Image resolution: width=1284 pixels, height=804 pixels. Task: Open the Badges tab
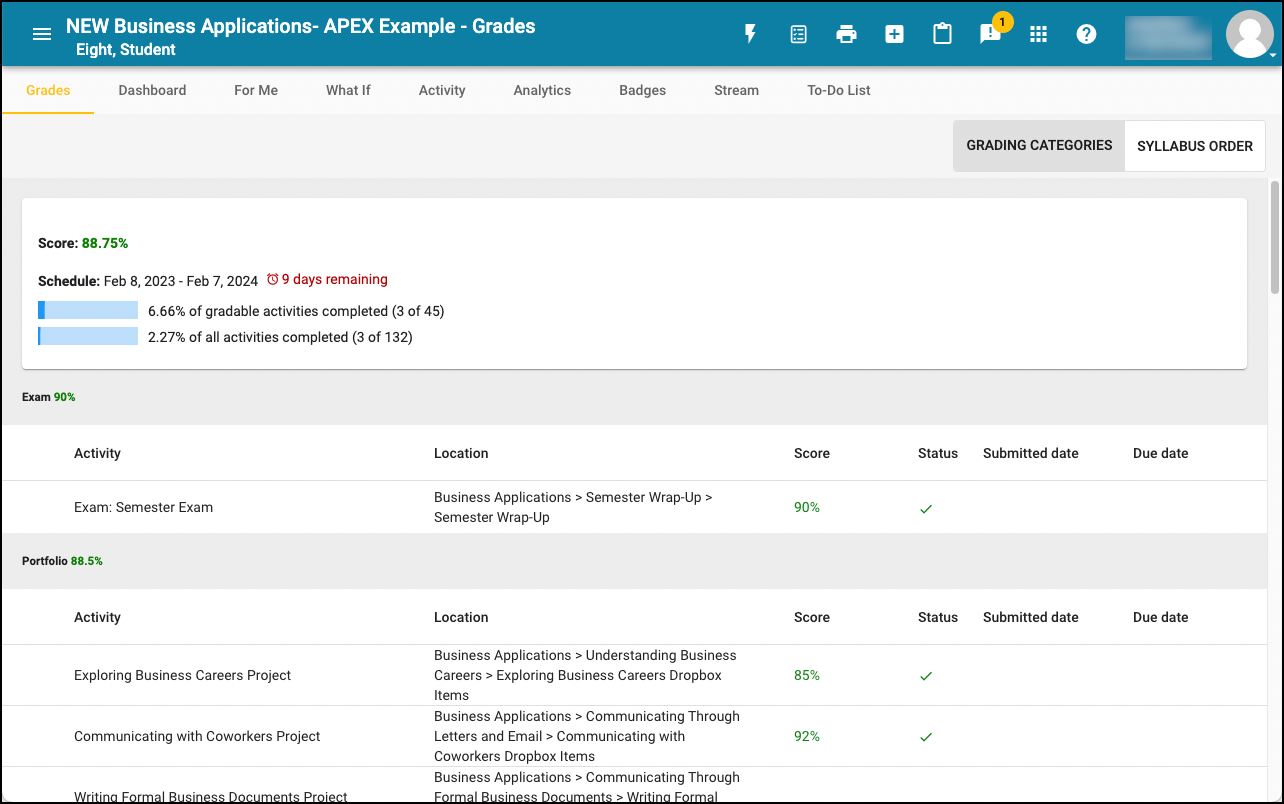(x=642, y=90)
